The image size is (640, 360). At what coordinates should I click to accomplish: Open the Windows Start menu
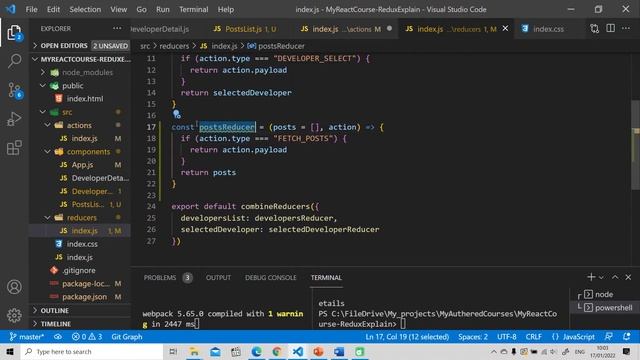(10, 351)
